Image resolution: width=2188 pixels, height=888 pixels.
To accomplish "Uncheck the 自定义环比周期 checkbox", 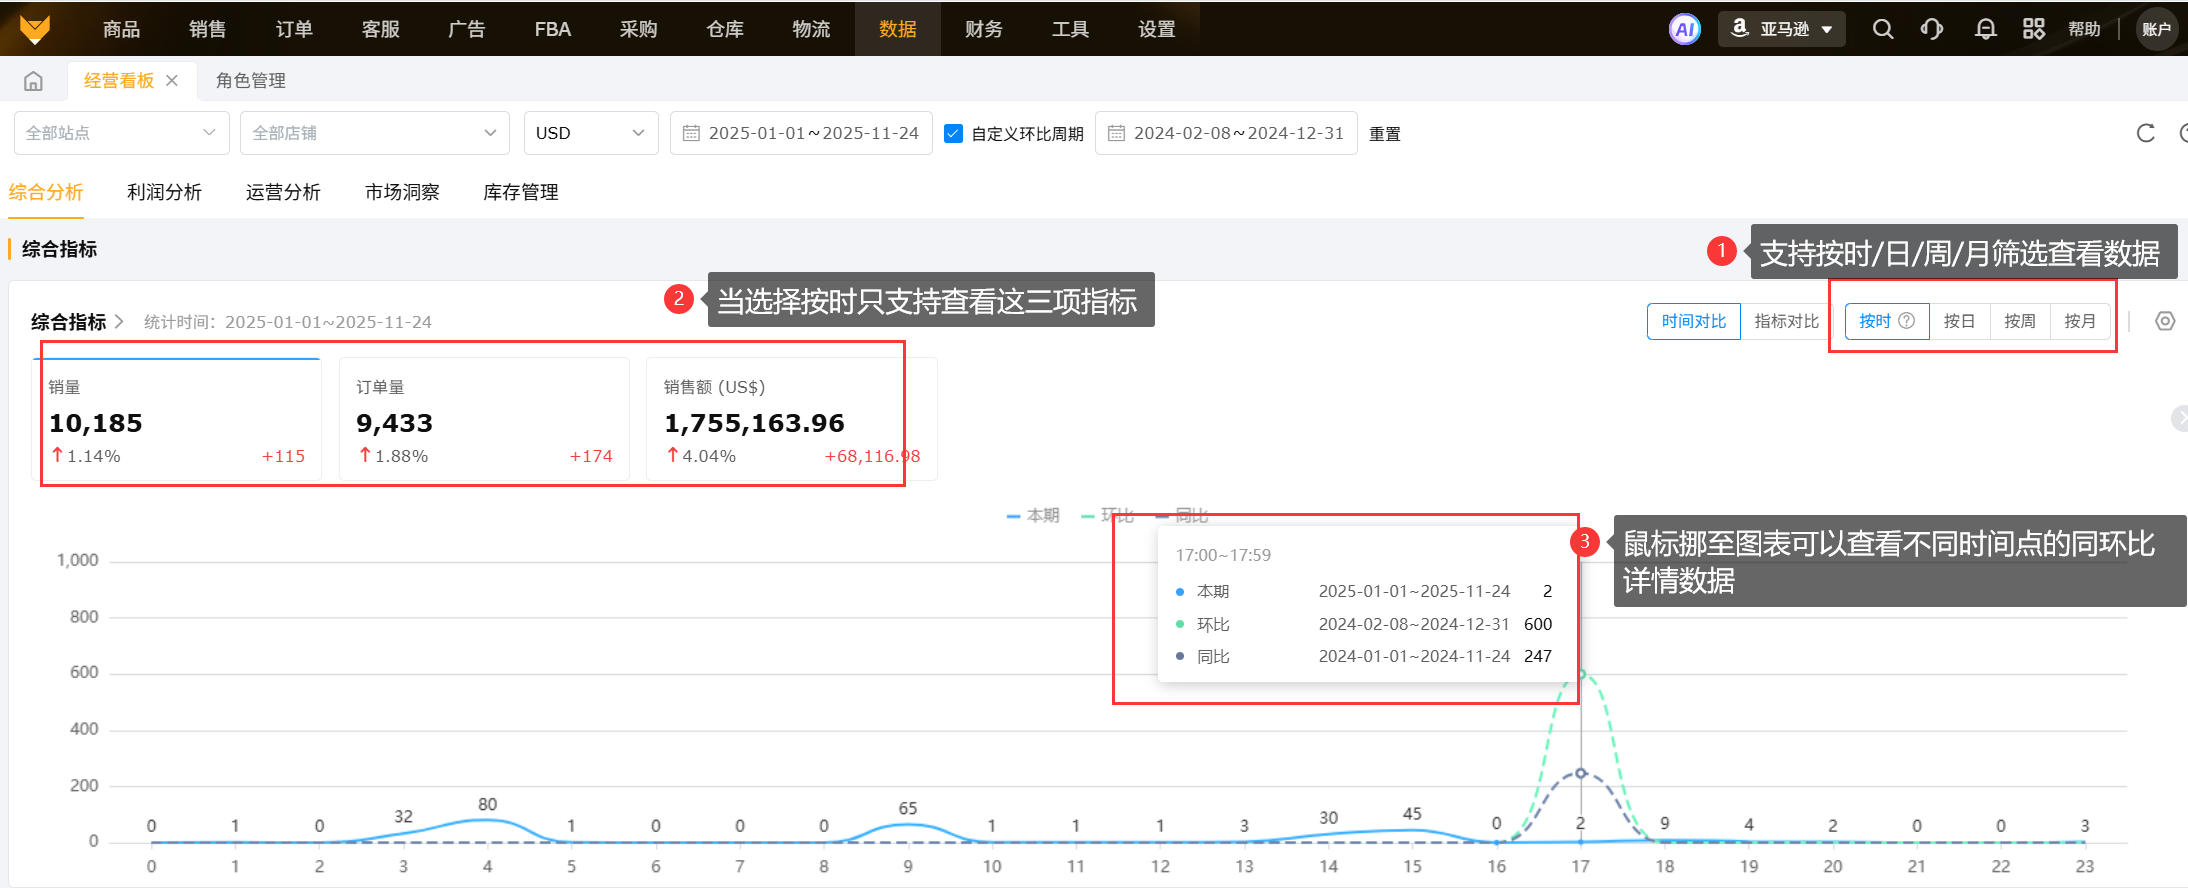I will pos(953,133).
